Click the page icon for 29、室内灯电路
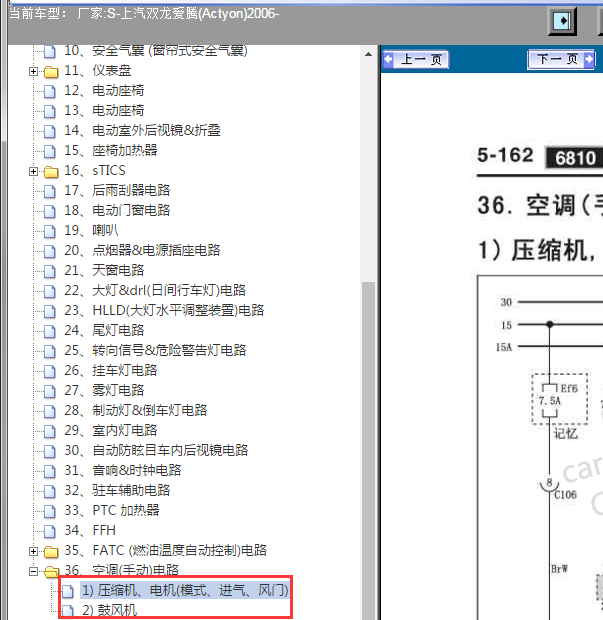Screen dimensions: 603x620 tap(49, 431)
